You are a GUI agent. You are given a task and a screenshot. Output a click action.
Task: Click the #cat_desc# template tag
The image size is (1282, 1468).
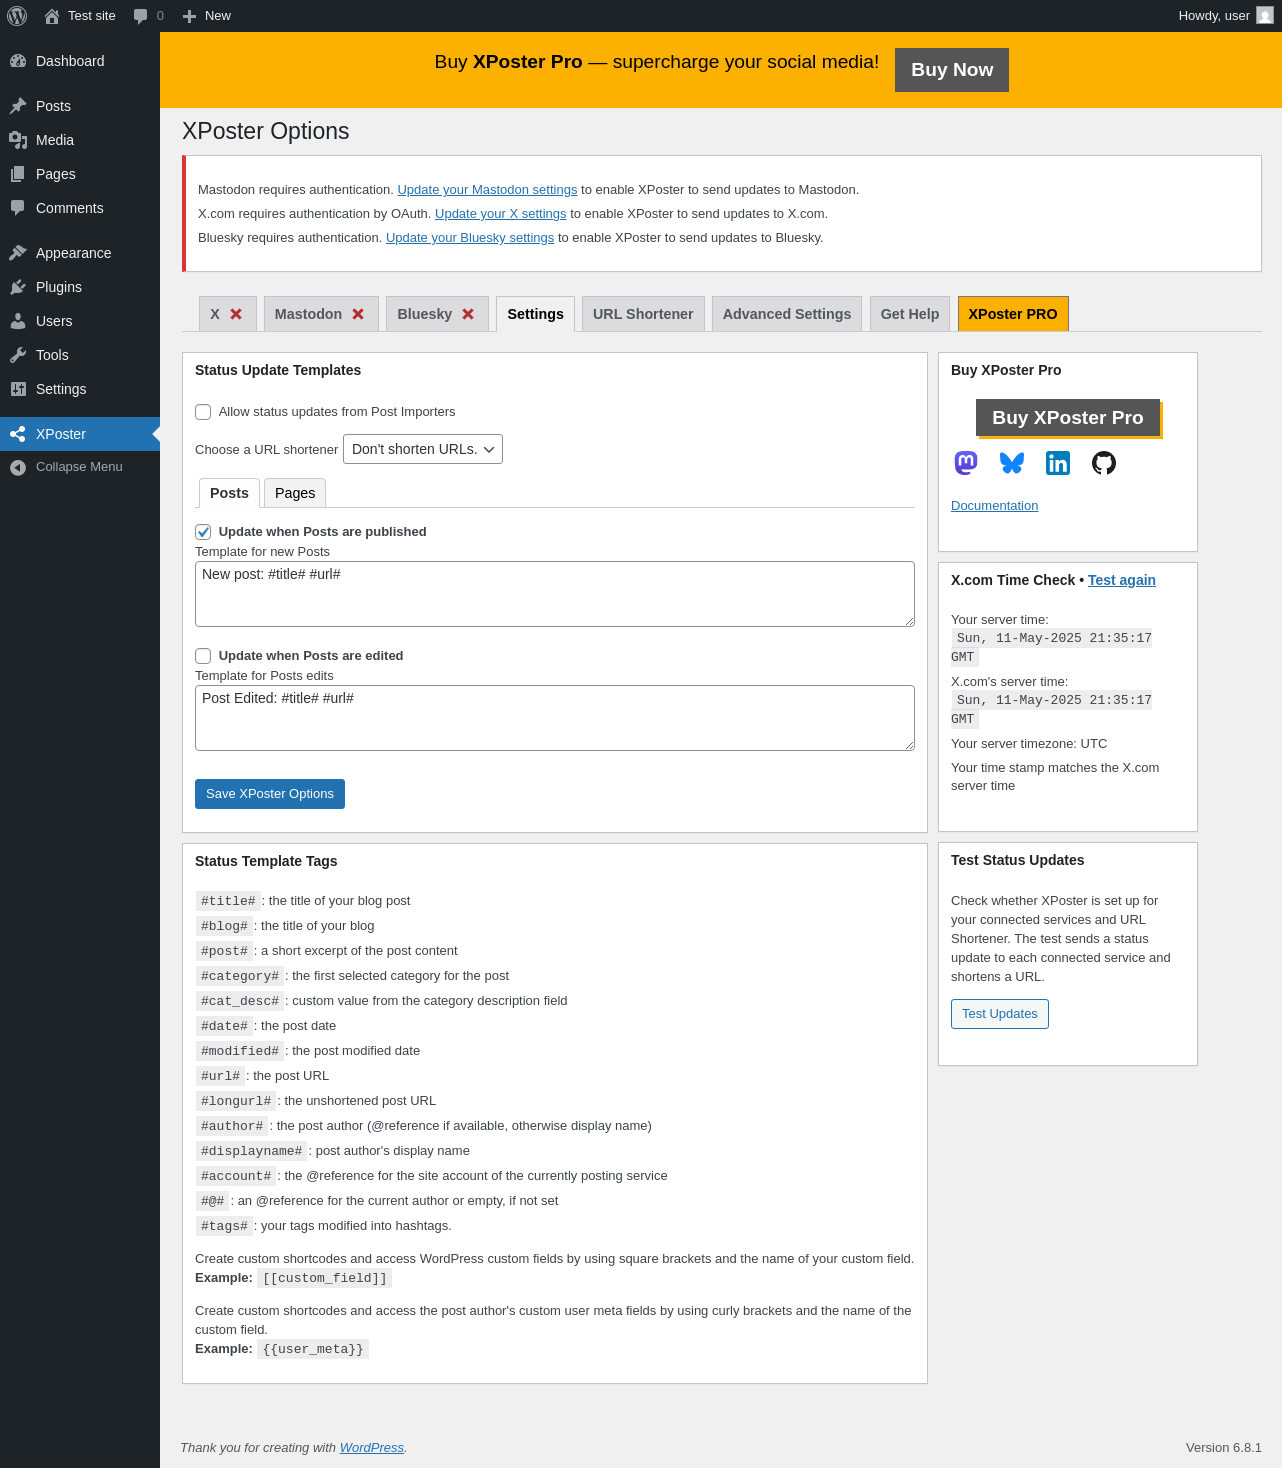(240, 1001)
